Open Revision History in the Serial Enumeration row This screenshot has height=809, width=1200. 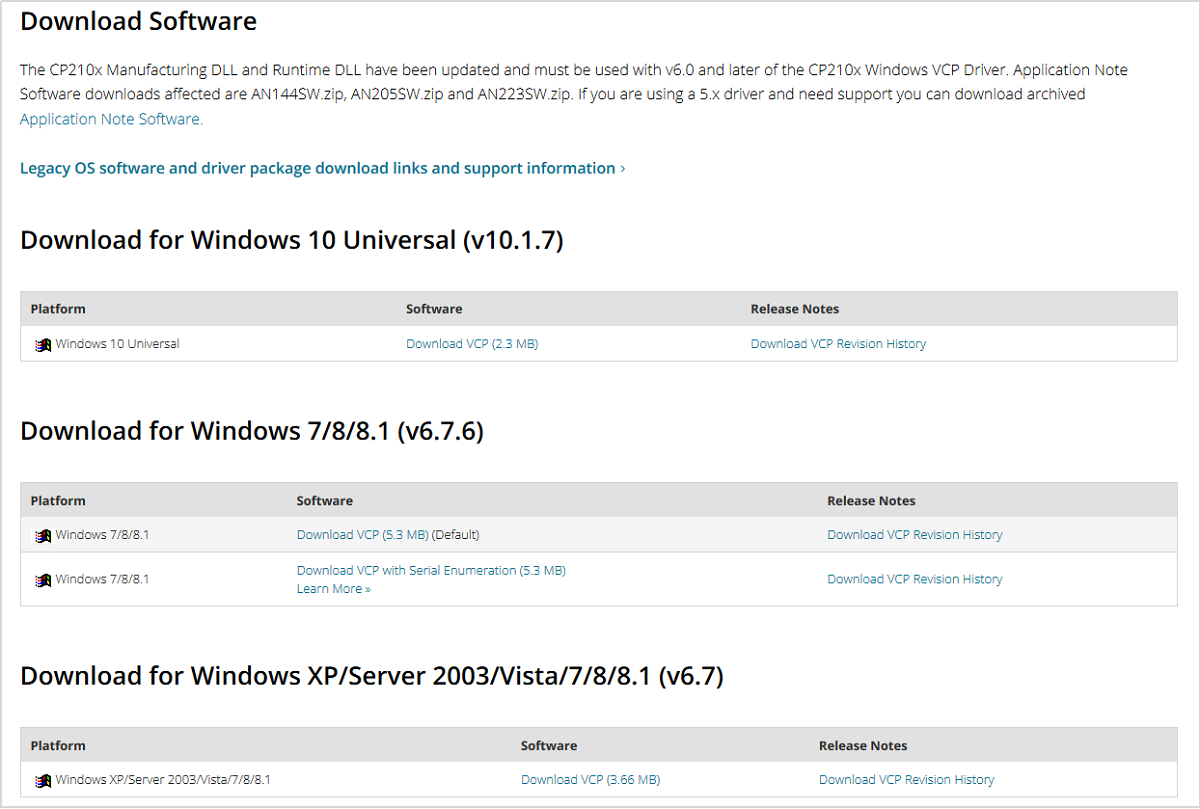(x=914, y=579)
